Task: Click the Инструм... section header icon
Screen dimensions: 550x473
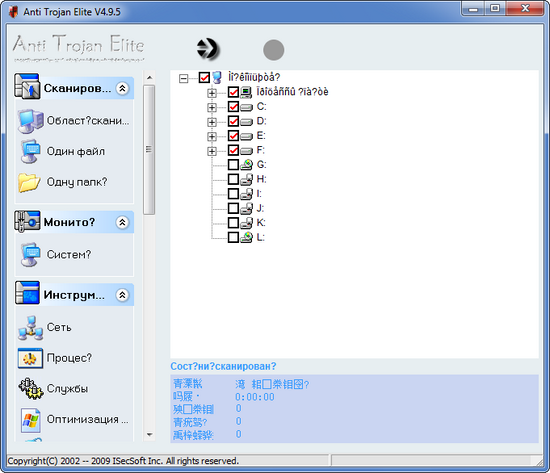Action: coord(27,293)
